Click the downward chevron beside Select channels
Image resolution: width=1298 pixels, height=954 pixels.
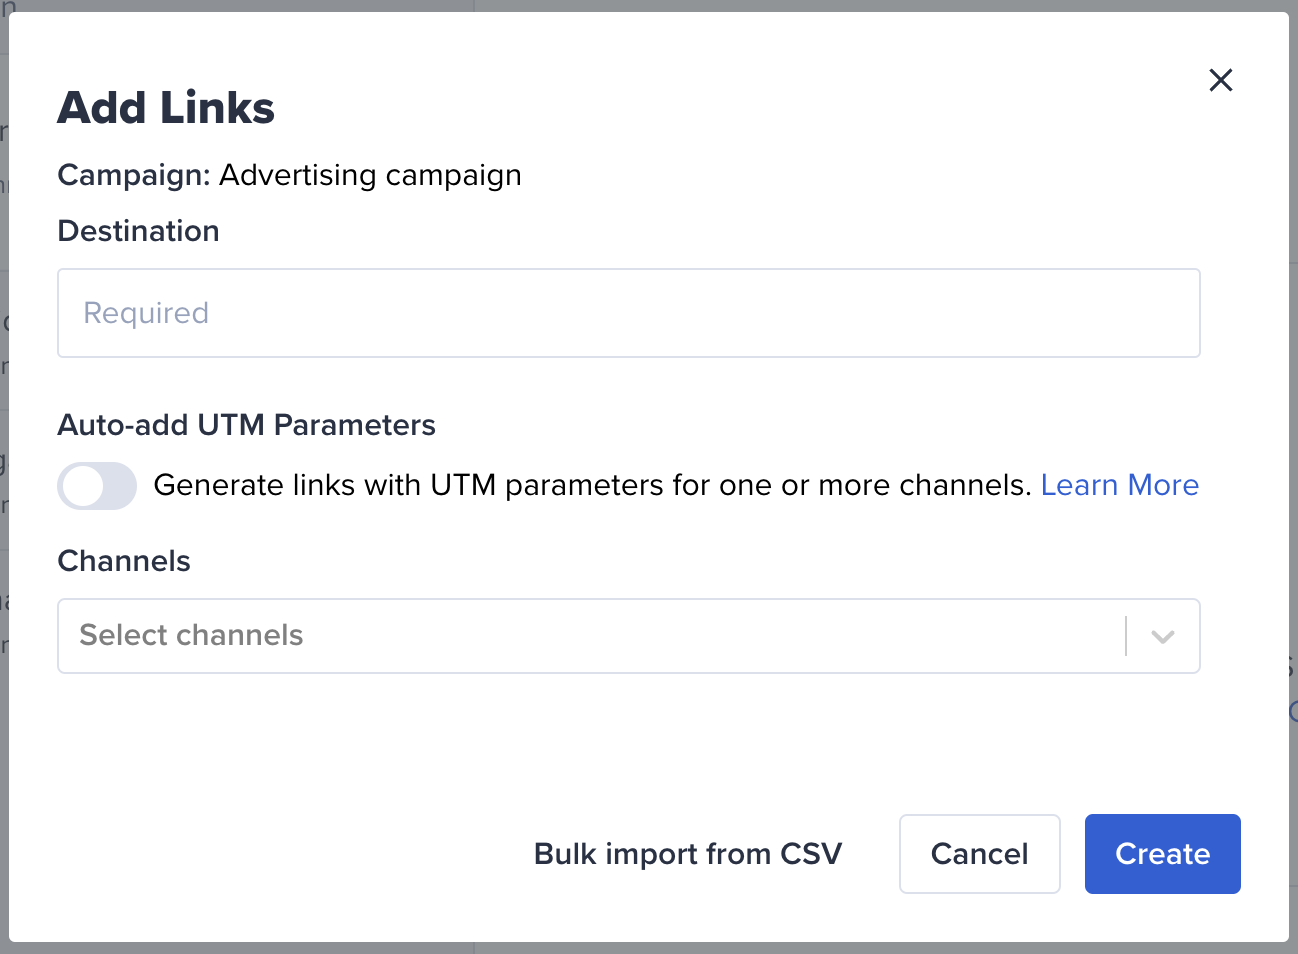tap(1161, 636)
